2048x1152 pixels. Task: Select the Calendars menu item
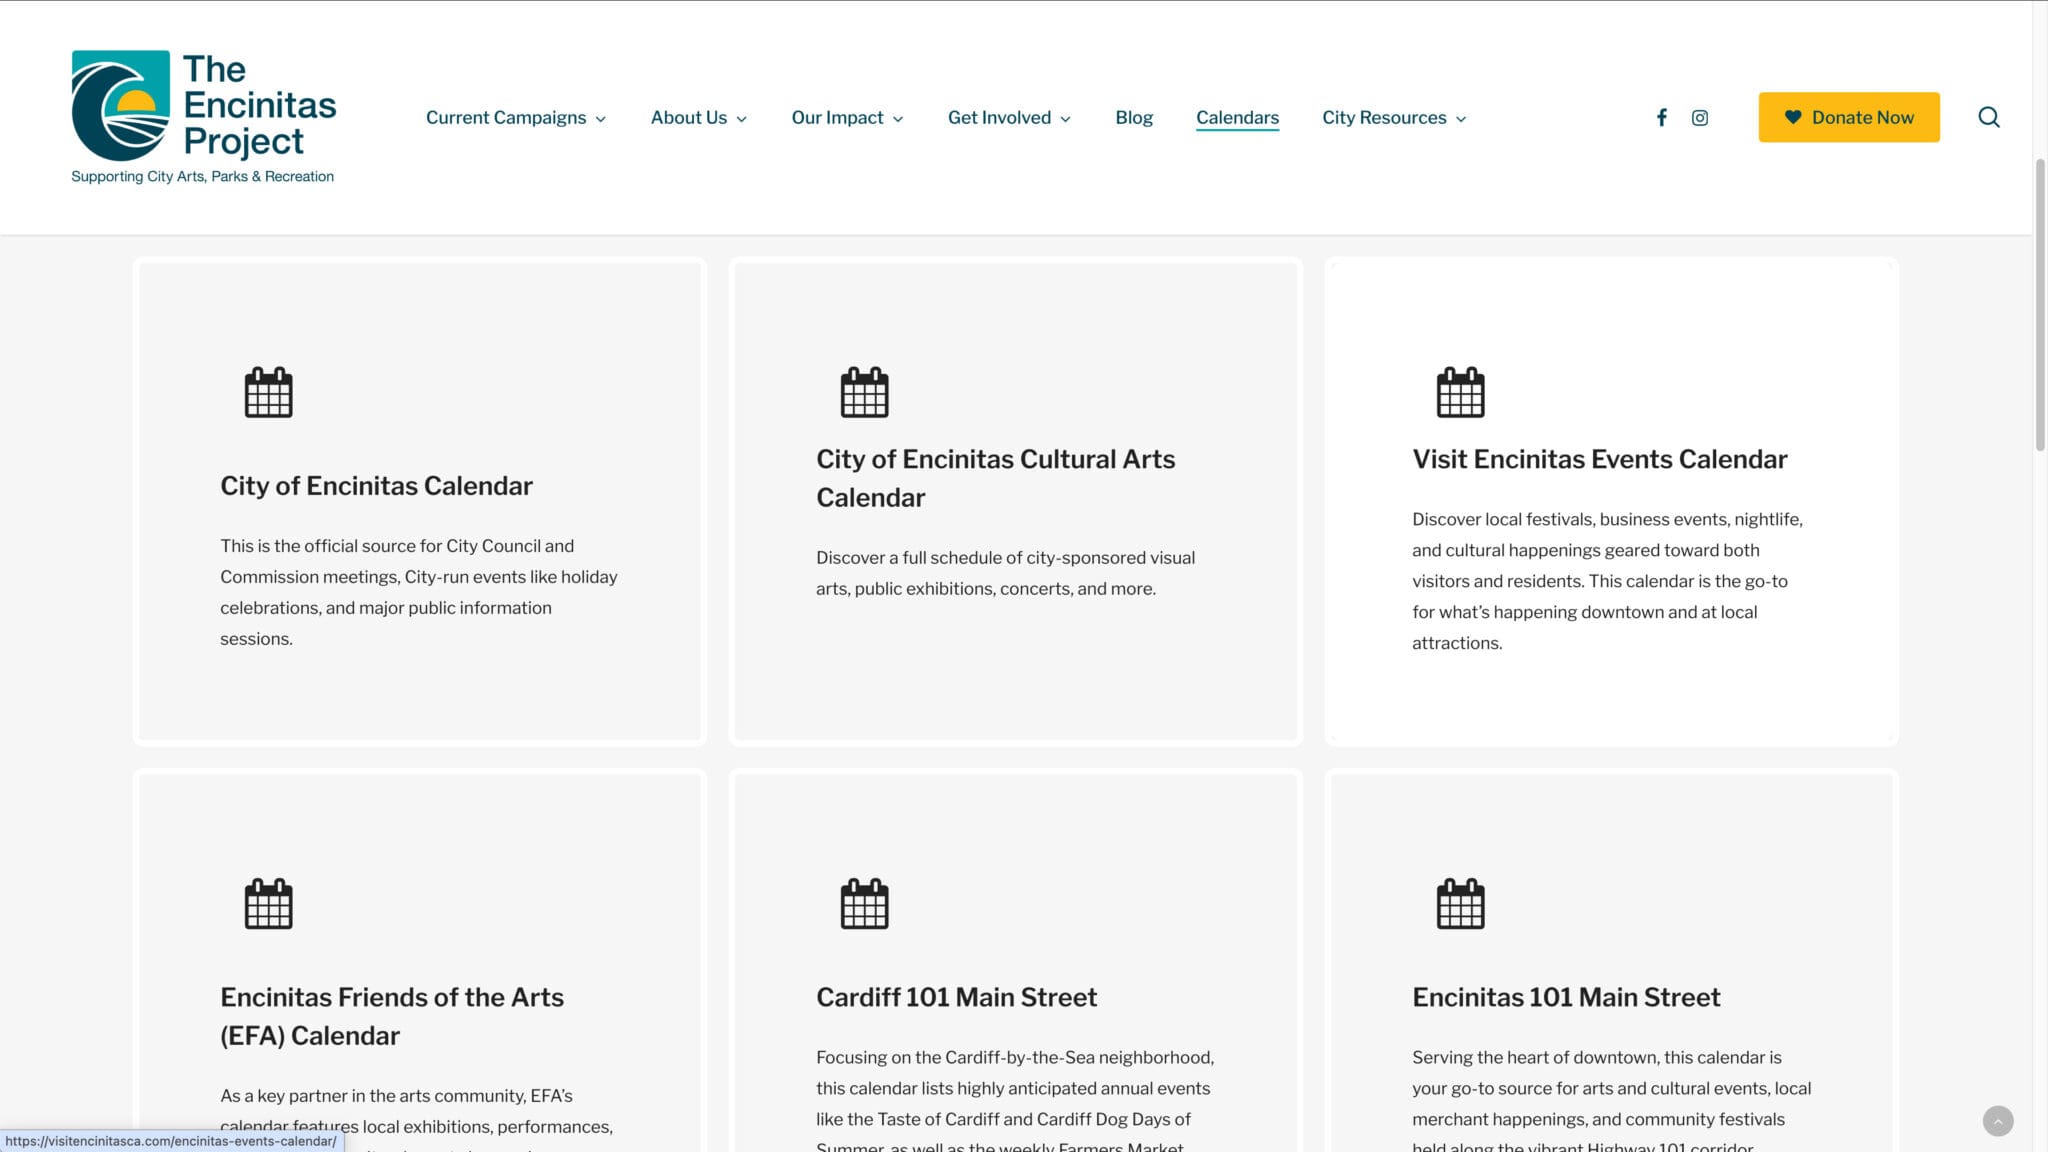[1237, 118]
